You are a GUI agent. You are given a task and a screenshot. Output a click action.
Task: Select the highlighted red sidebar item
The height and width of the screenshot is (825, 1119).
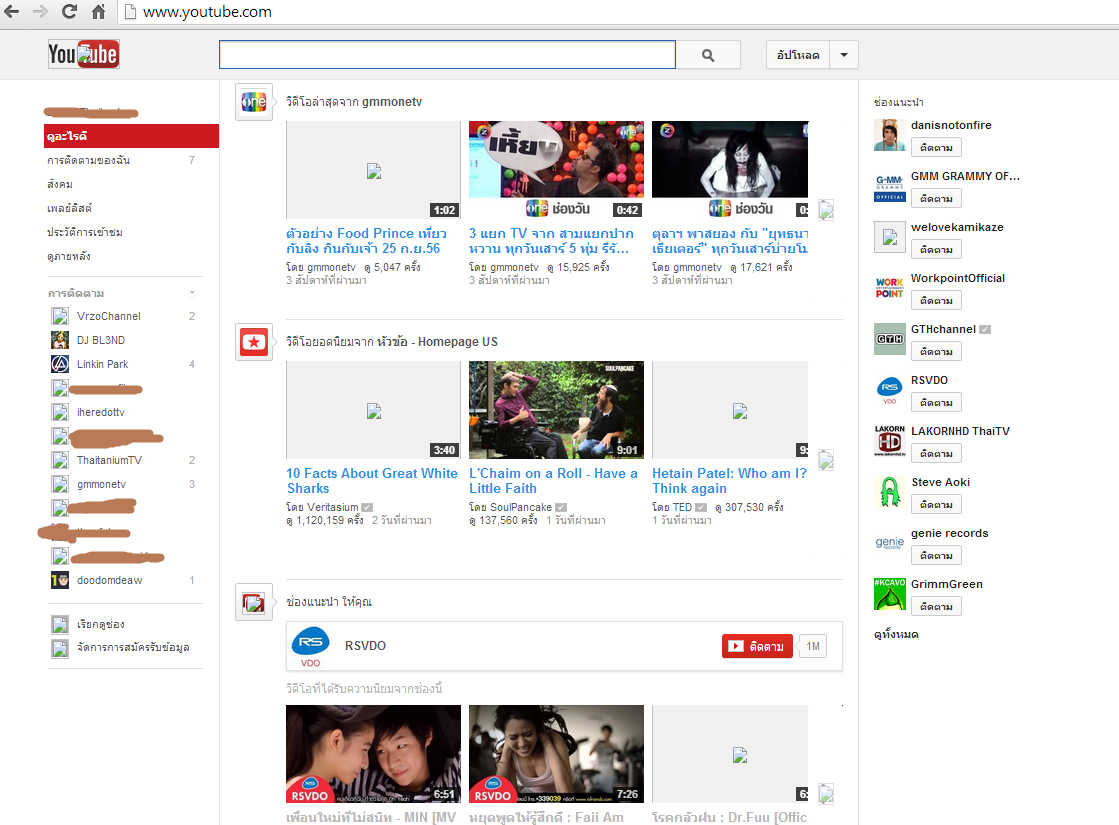[131, 136]
